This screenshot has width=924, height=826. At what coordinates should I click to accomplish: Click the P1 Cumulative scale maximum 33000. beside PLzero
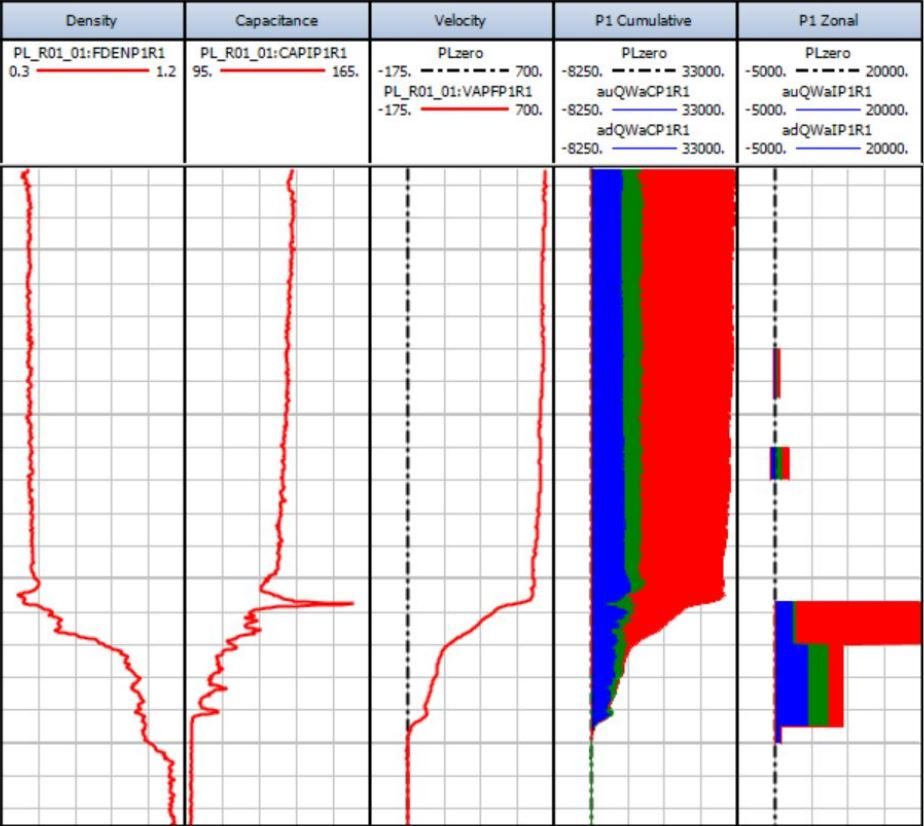[704, 72]
